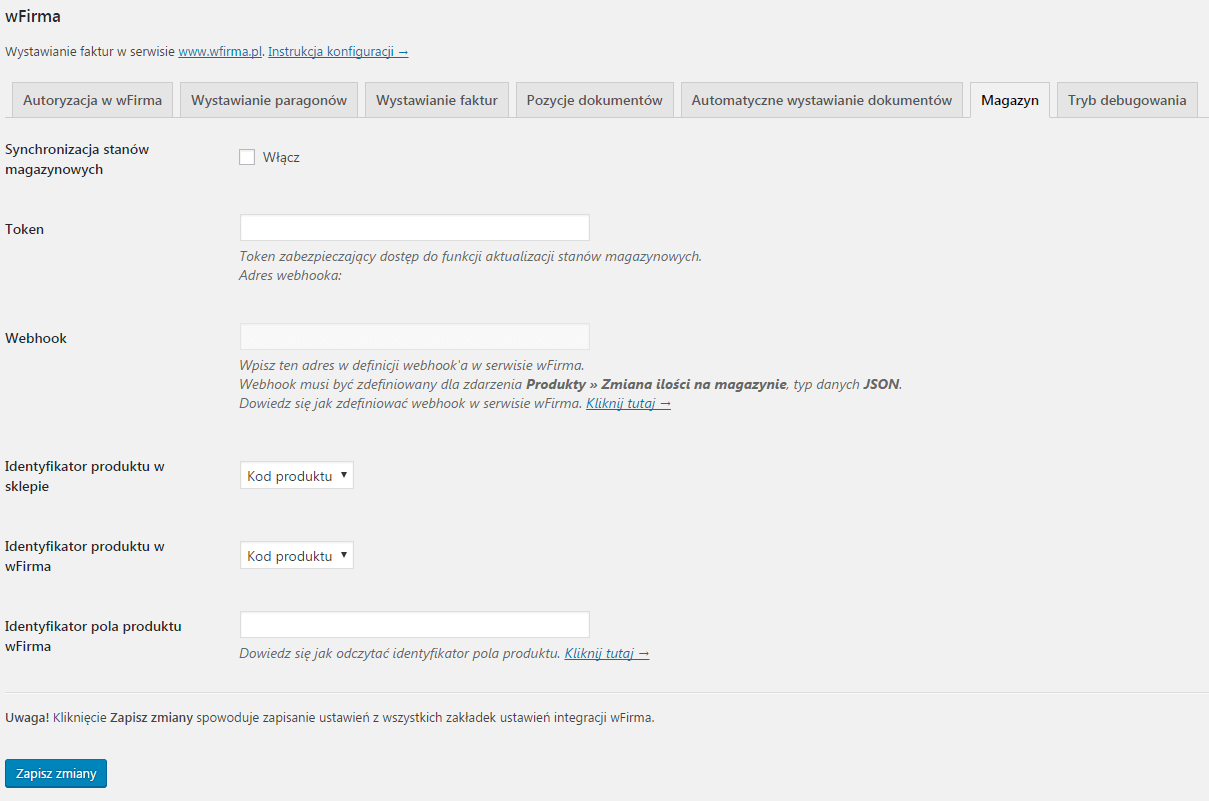Click the arrow on the sklepie Kod produktu select
This screenshot has width=1209, height=801.
pos(344,475)
